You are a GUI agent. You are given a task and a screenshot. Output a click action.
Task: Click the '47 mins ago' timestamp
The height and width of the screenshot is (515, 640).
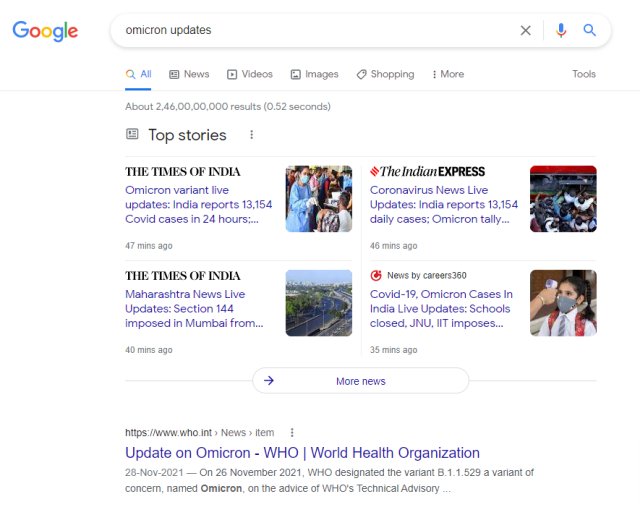[x=149, y=246]
